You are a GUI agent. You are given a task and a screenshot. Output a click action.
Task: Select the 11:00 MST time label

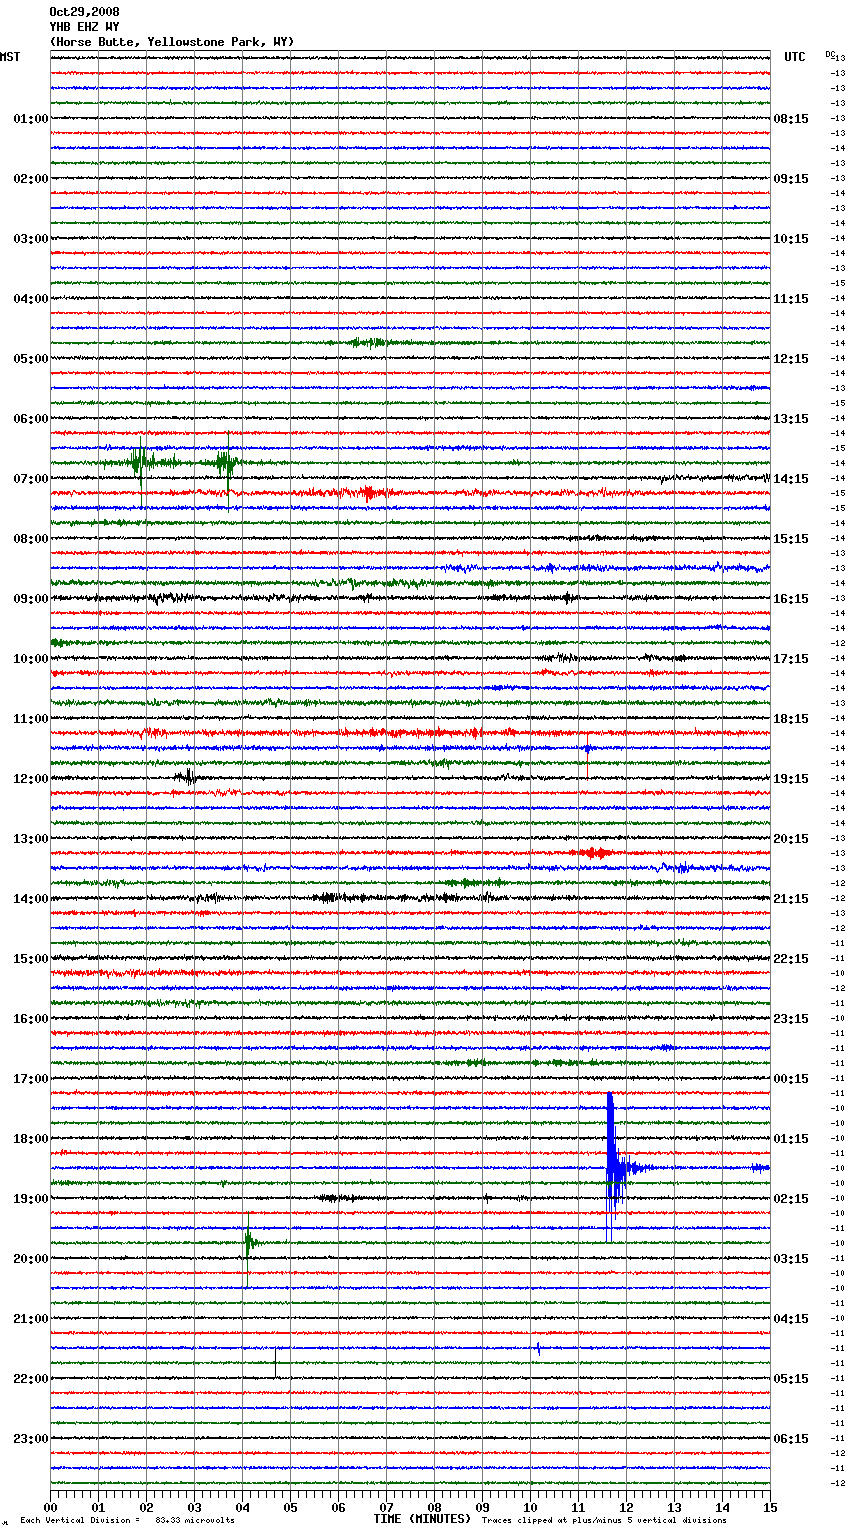31,719
